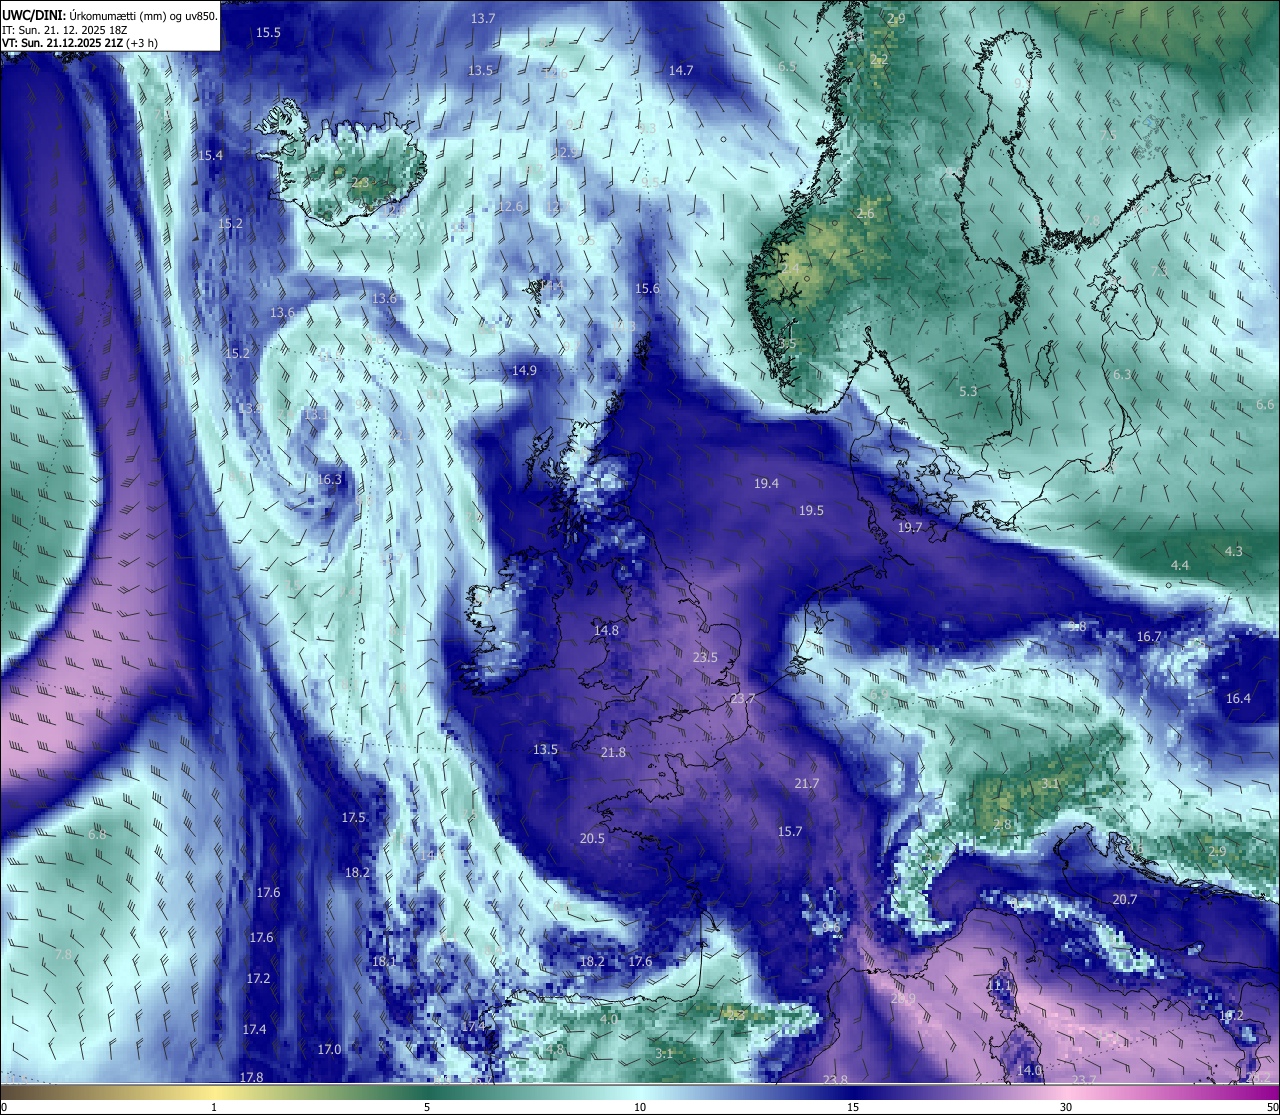Click the 5 tick on the color scale
Screen dimensions: 1280x1115
click(427, 1107)
